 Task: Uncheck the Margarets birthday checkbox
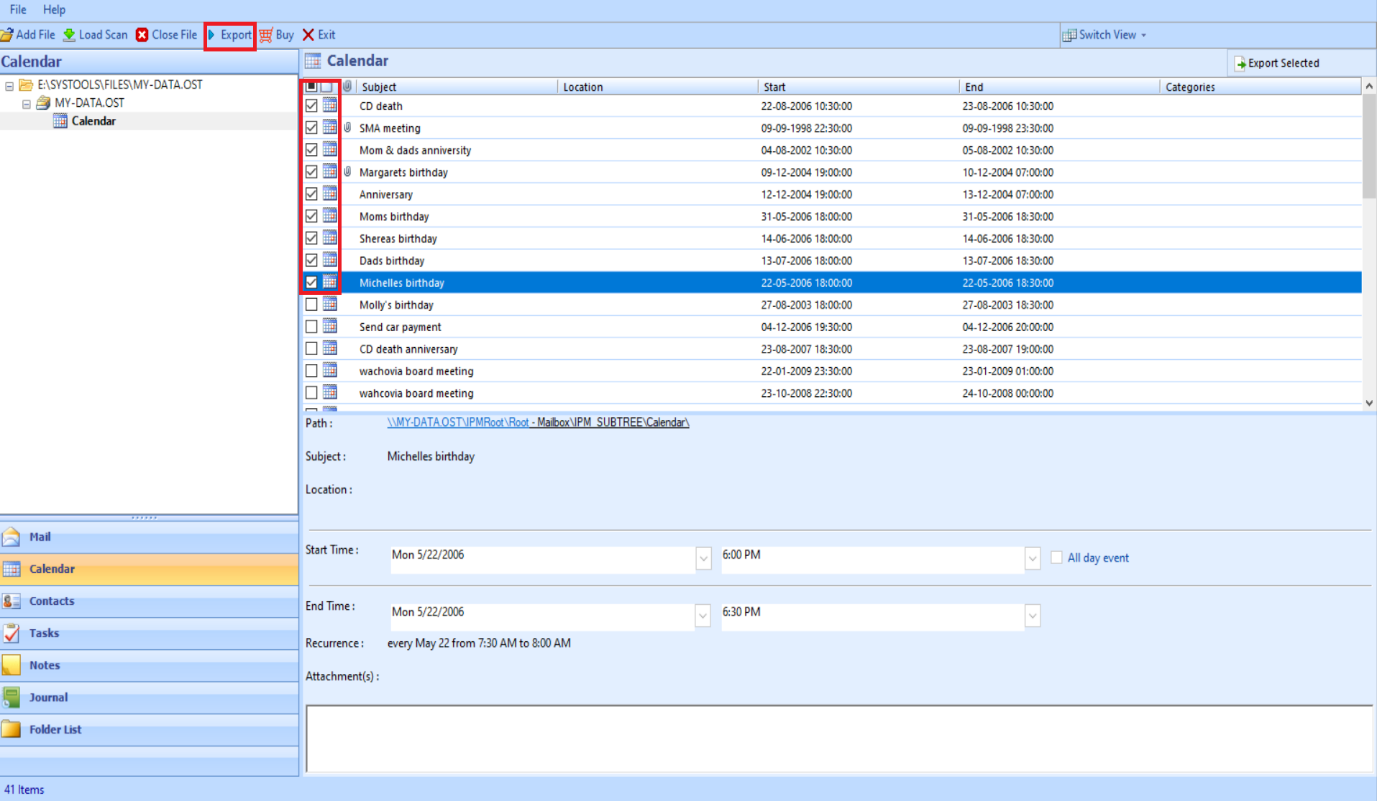(311, 171)
